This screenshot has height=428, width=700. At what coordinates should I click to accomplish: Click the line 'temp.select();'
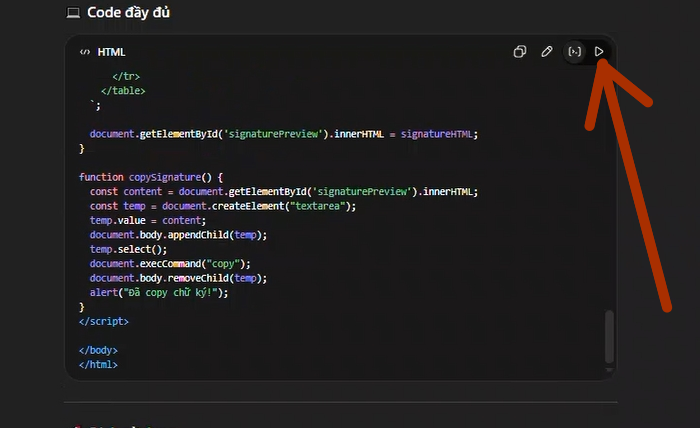pyautogui.click(x=129, y=249)
